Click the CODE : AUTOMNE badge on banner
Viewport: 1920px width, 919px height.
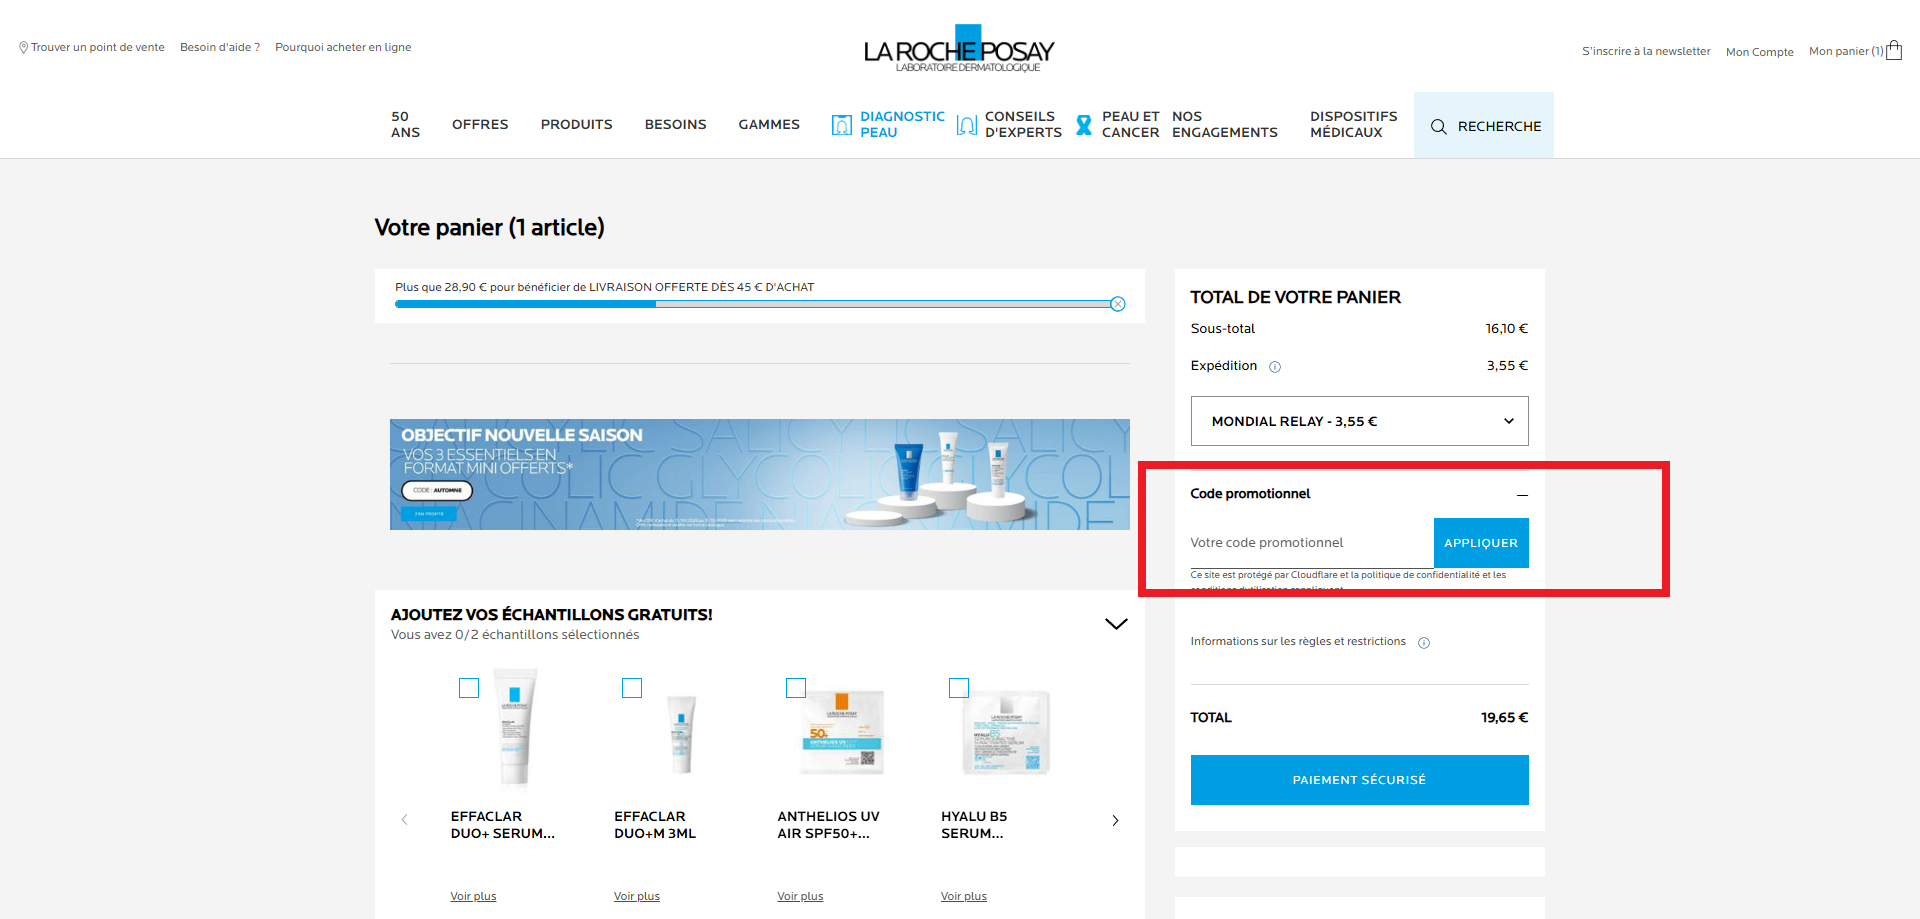[437, 490]
